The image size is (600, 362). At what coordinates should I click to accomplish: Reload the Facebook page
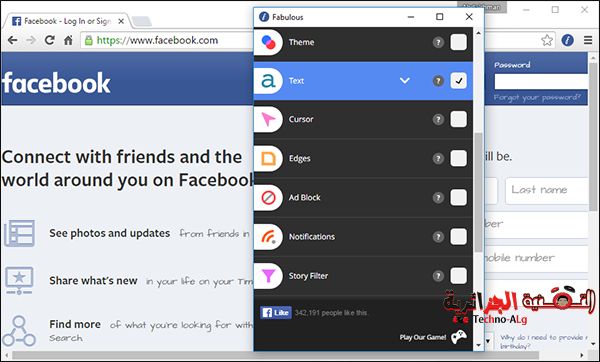pos(50,40)
